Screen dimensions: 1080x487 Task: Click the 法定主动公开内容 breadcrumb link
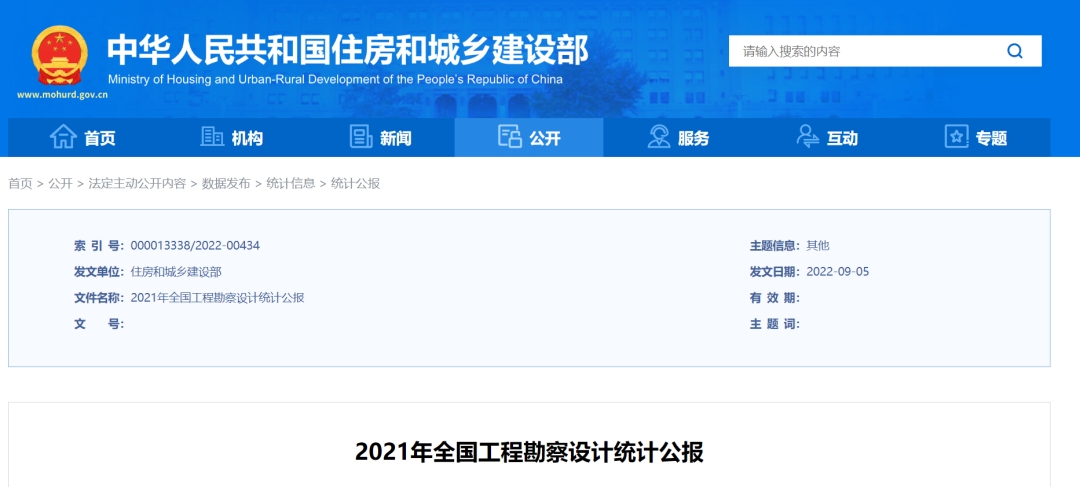click(137, 184)
